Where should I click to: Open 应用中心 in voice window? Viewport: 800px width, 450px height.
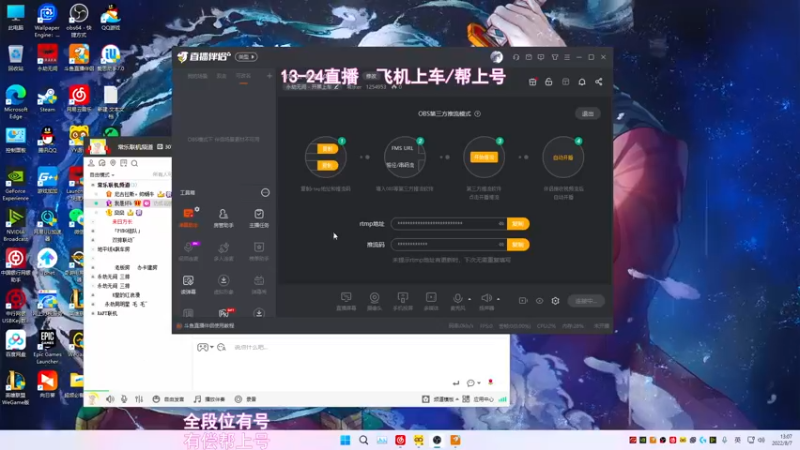pyautogui.click(x=479, y=399)
